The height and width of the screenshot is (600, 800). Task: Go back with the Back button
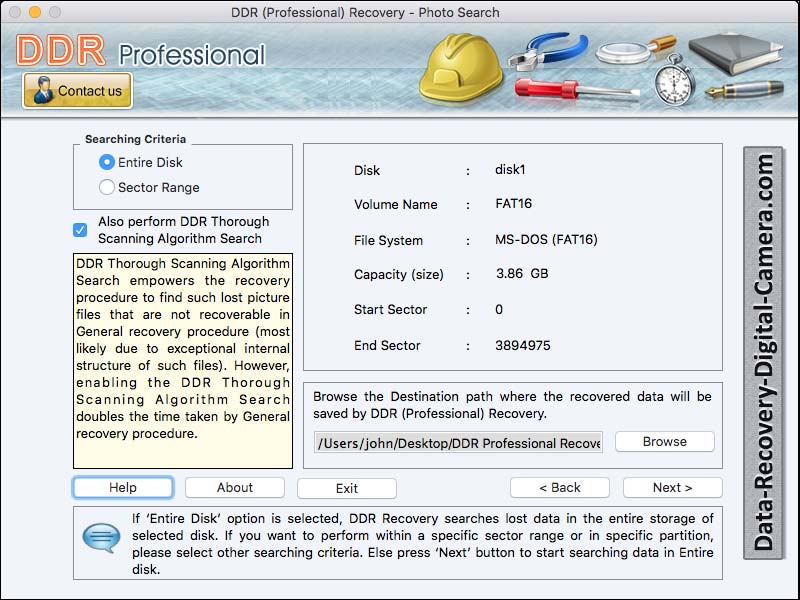[x=559, y=487]
